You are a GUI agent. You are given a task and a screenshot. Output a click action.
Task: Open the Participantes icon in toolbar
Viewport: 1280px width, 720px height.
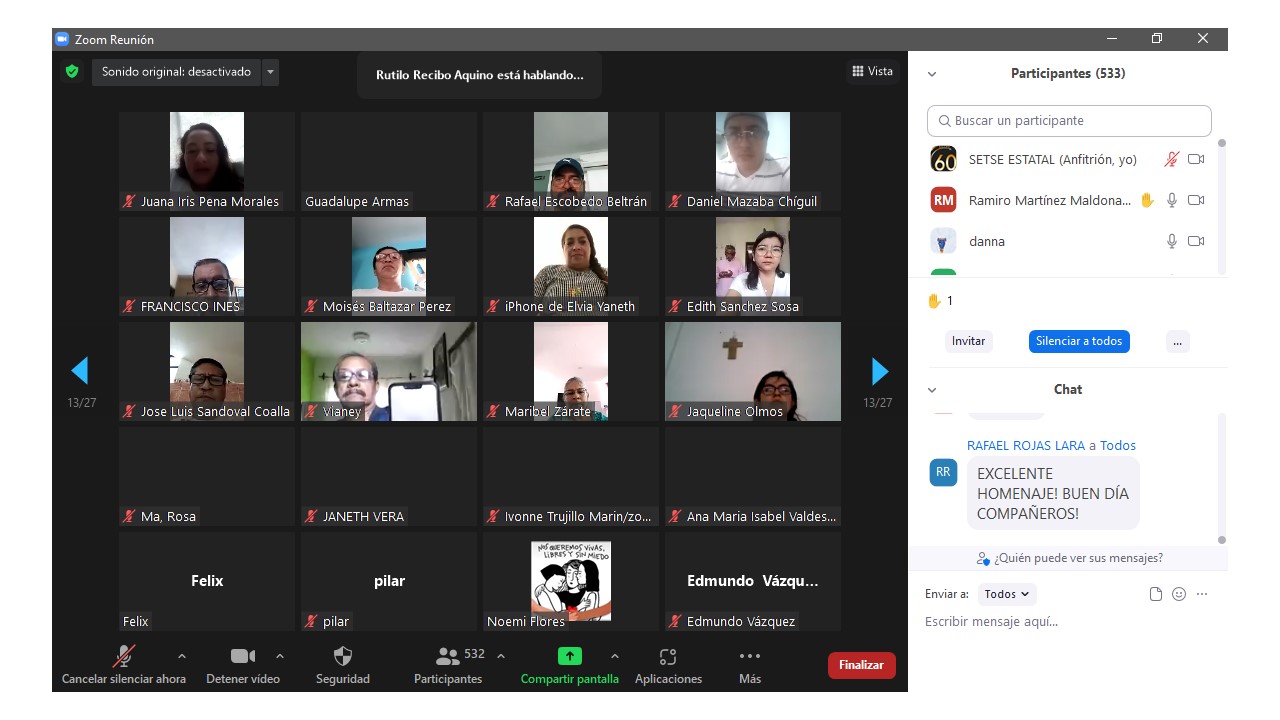point(448,656)
